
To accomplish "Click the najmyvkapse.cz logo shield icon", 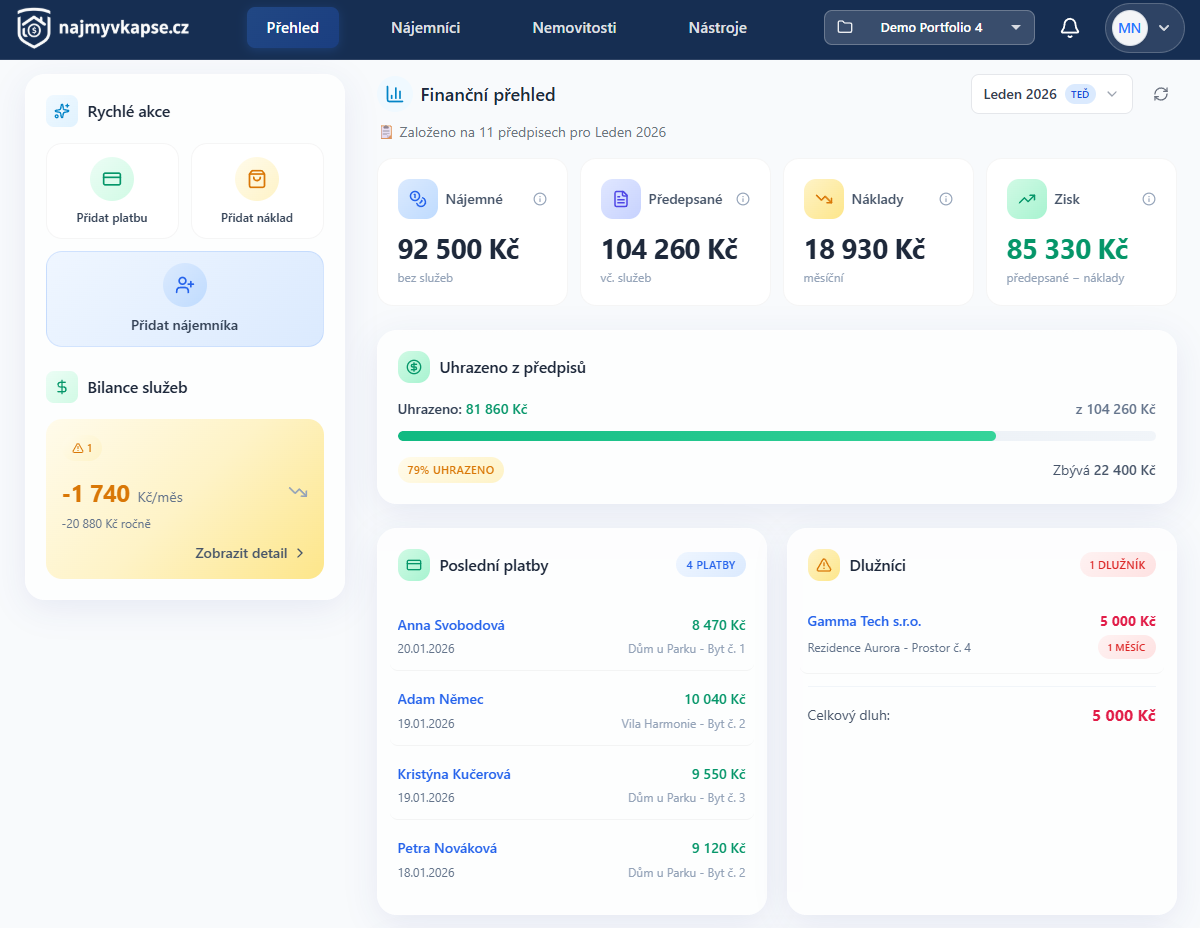I will 36,28.
